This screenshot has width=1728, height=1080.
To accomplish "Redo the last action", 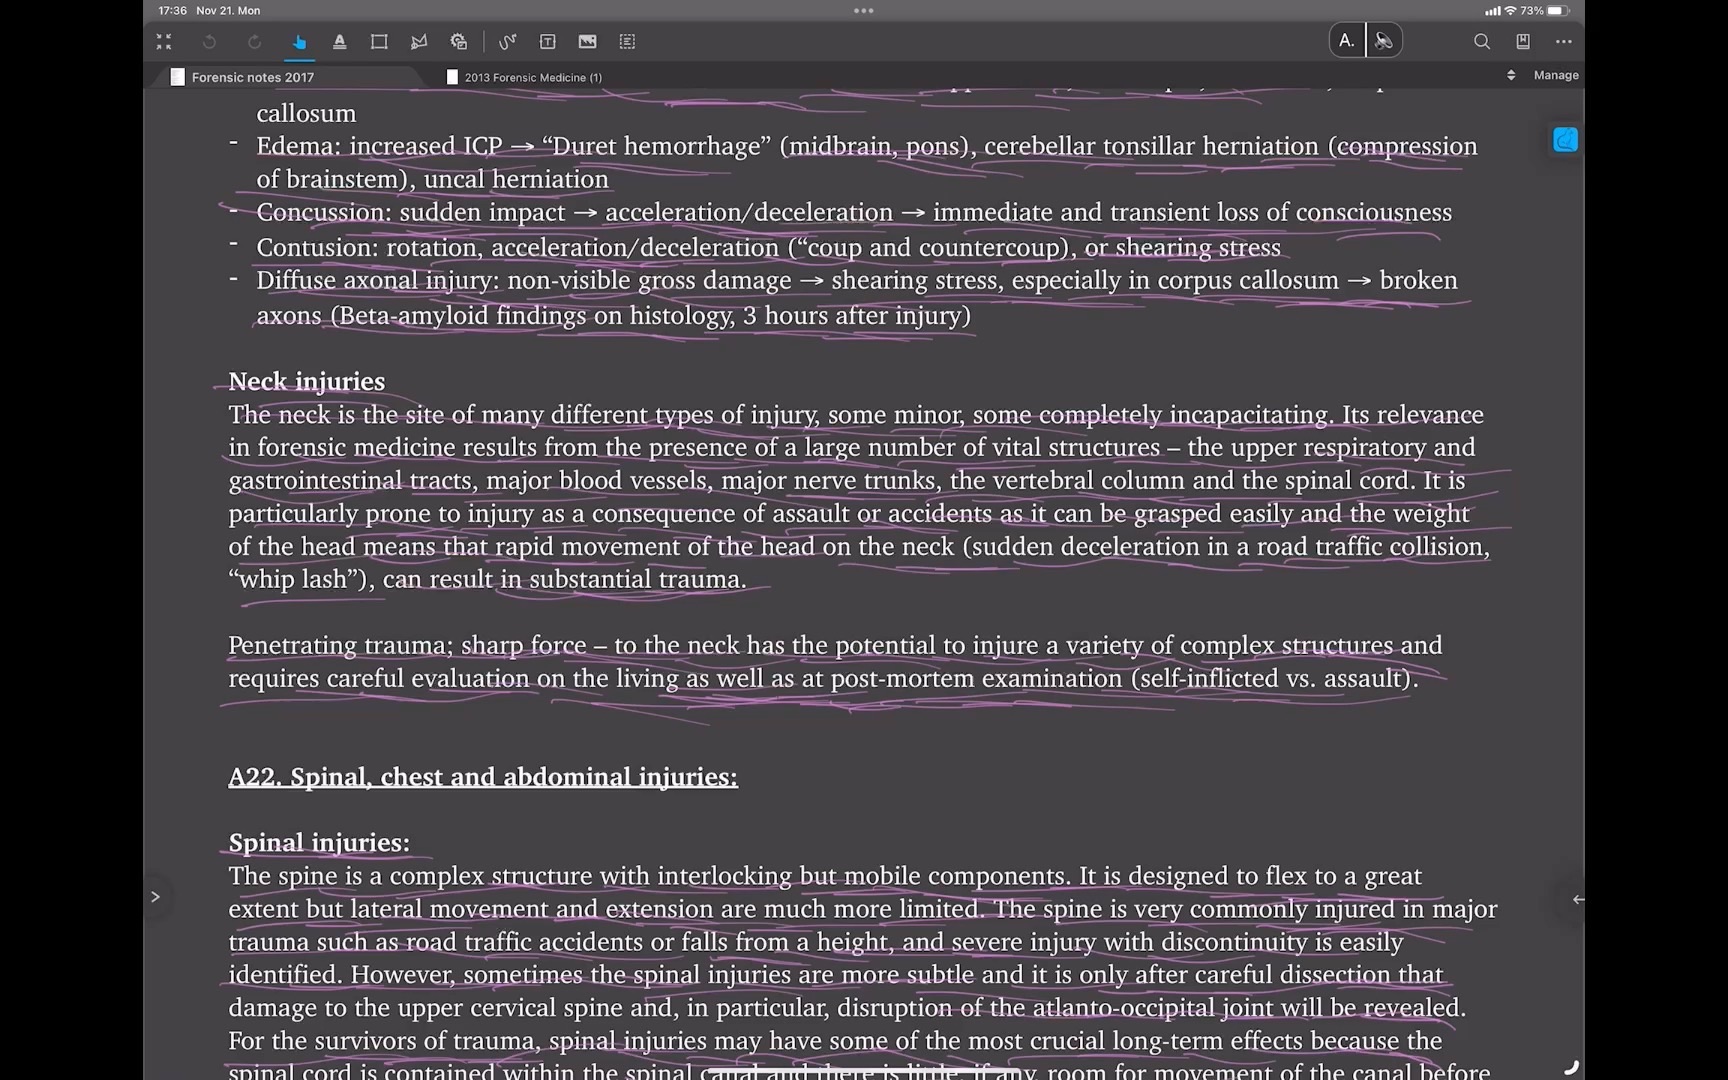I will pos(254,42).
